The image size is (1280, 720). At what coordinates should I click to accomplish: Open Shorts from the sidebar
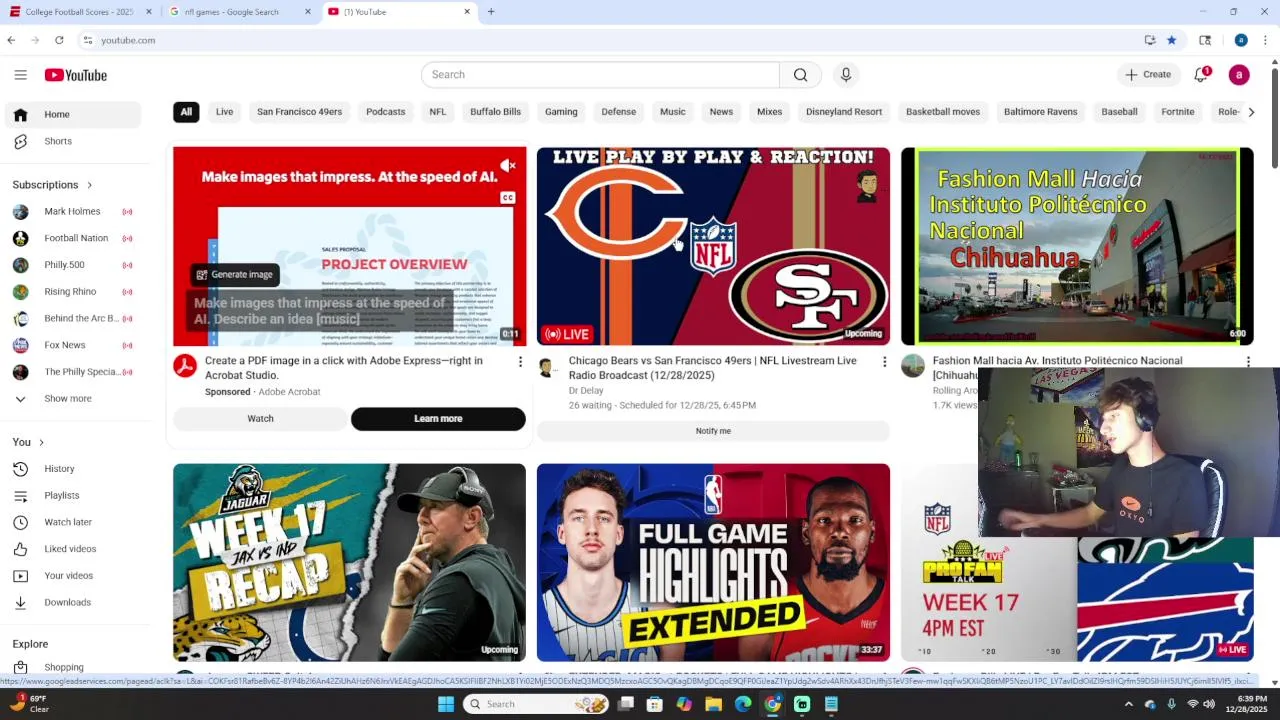[57, 141]
